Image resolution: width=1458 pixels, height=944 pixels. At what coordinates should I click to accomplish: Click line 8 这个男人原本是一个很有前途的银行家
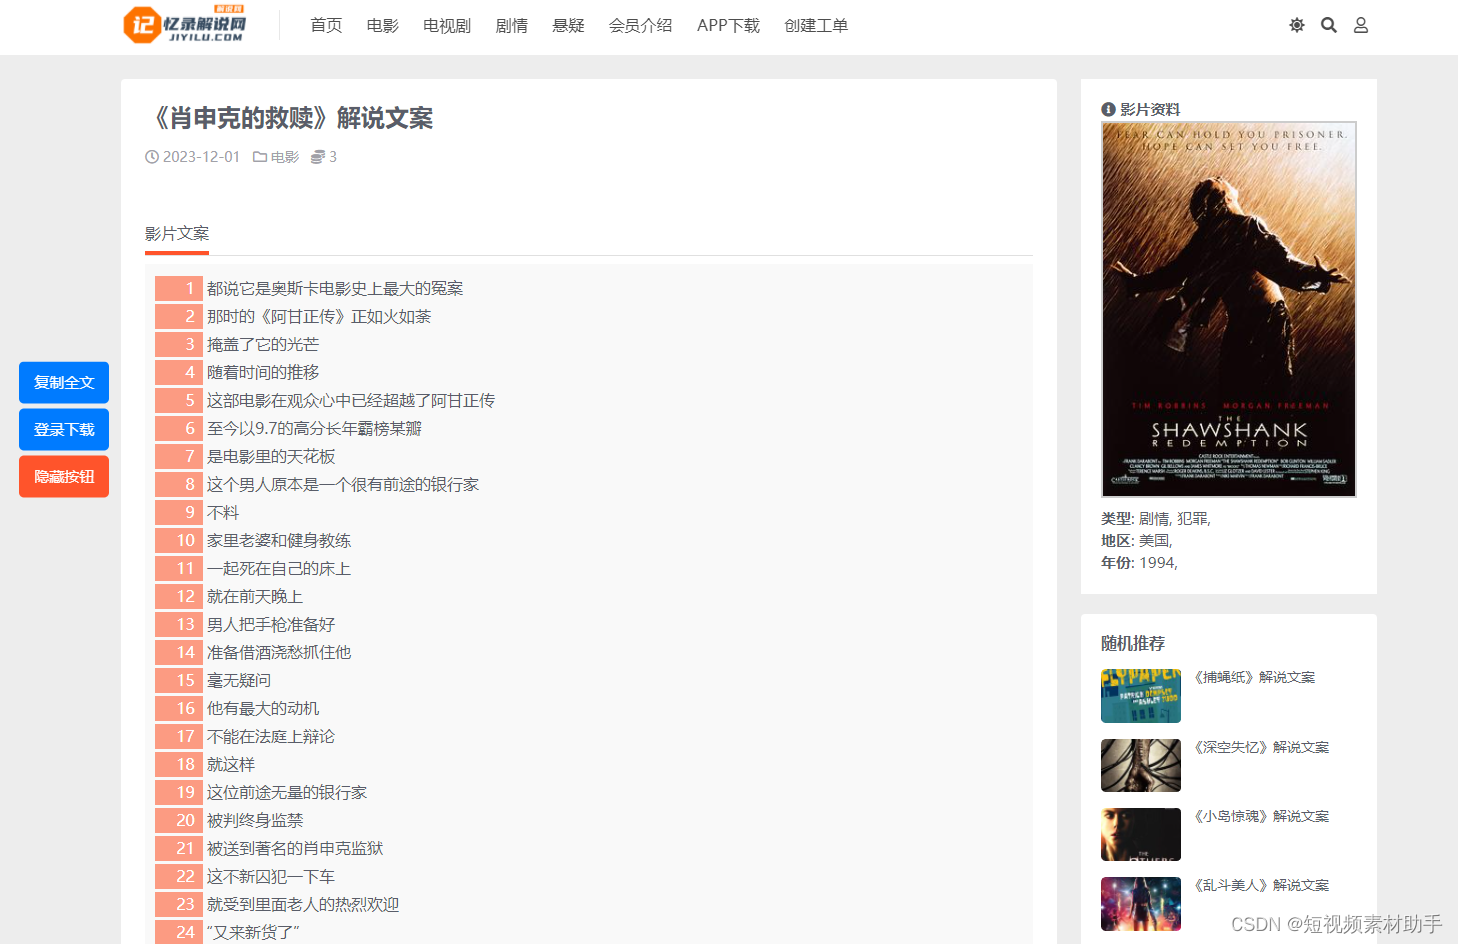pos(343,485)
